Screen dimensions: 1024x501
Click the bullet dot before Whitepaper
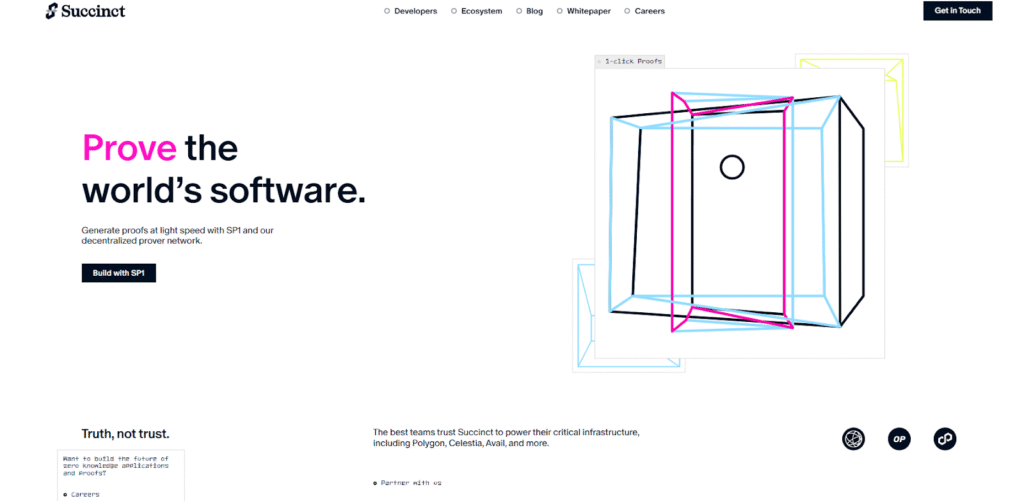(x=560, y=11)
